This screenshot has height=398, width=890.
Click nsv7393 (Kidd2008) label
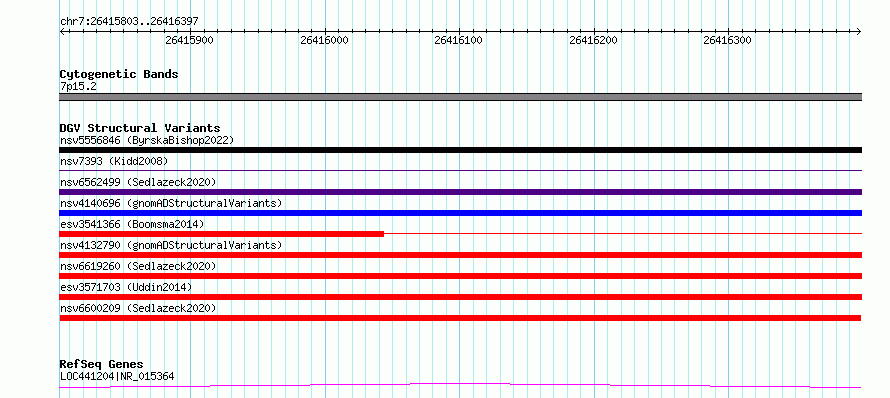coord(114,161)
